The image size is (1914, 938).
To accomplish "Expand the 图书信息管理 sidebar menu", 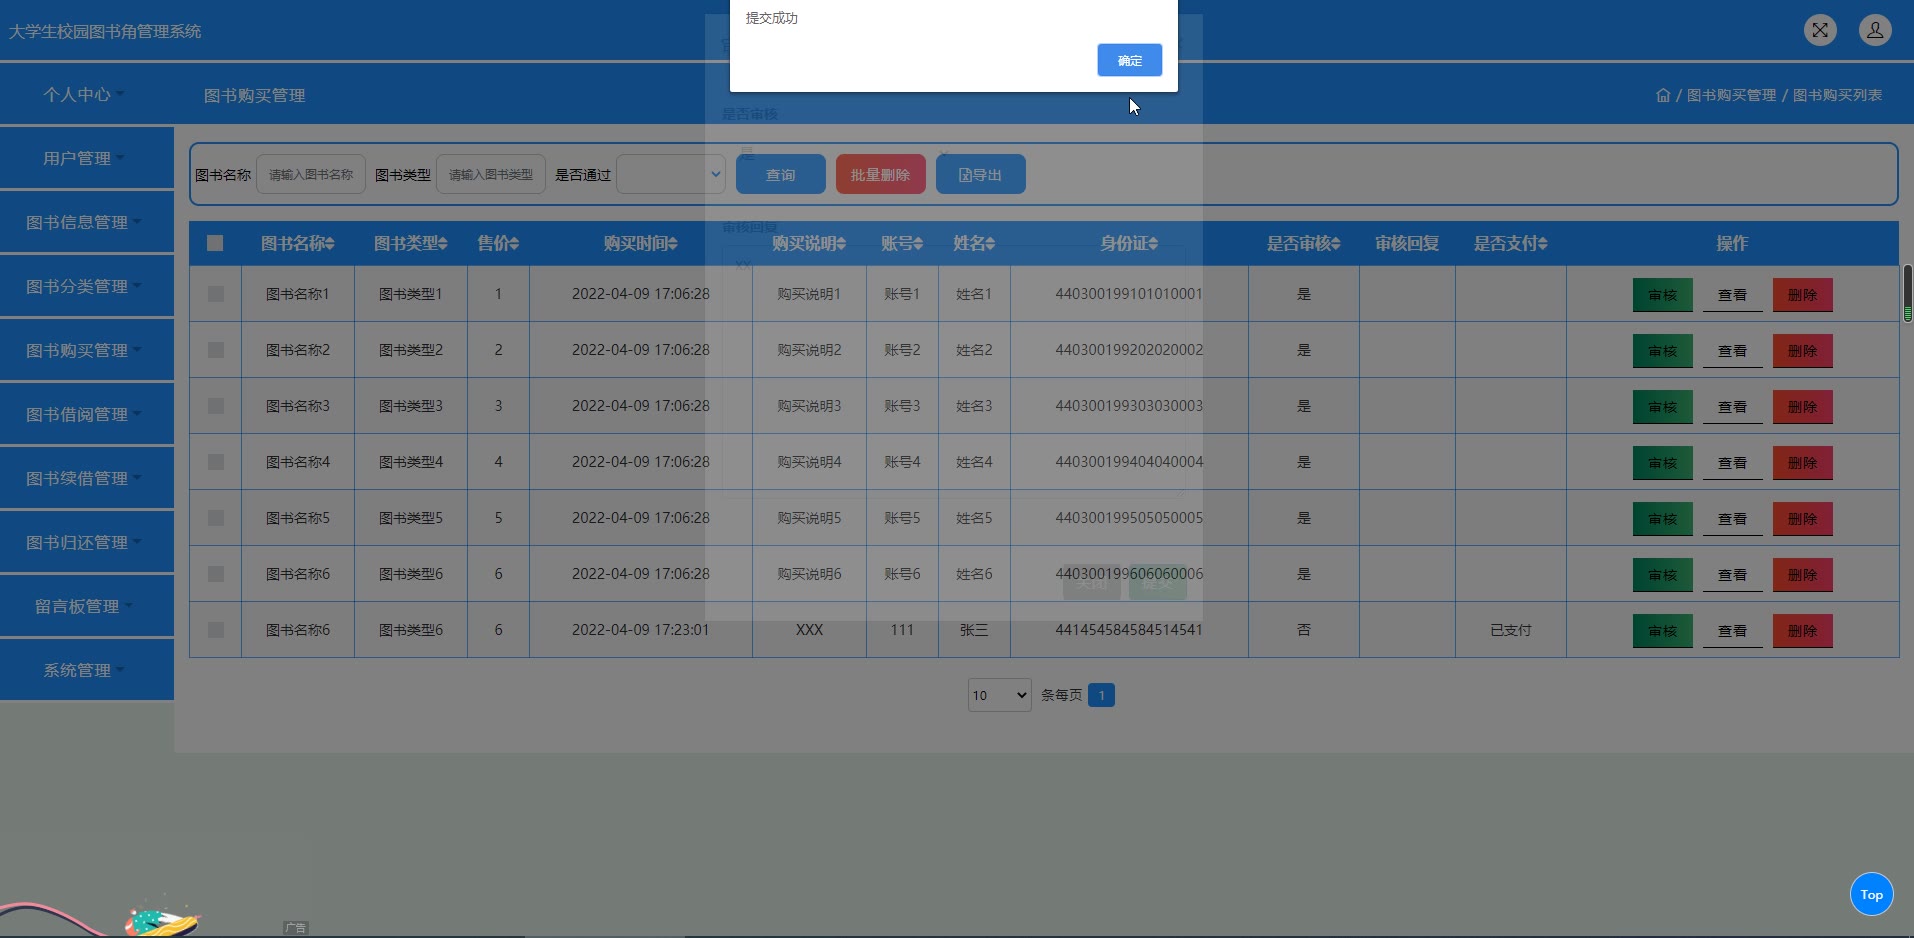I will pyautogui.click(x=84, y=222).
